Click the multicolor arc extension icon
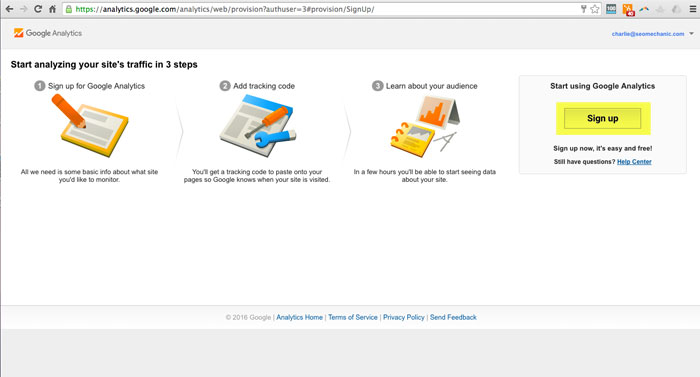Viewport: 700px width, 377px height. coord(644,9)
